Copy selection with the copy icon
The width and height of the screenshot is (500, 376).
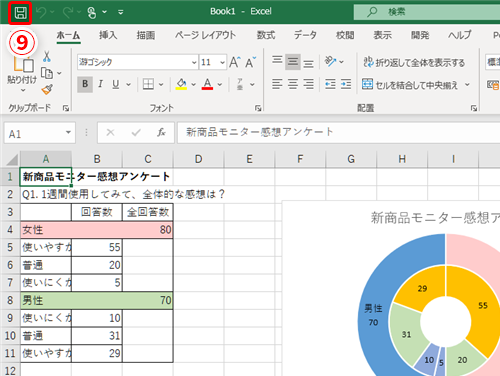(47, 73)
